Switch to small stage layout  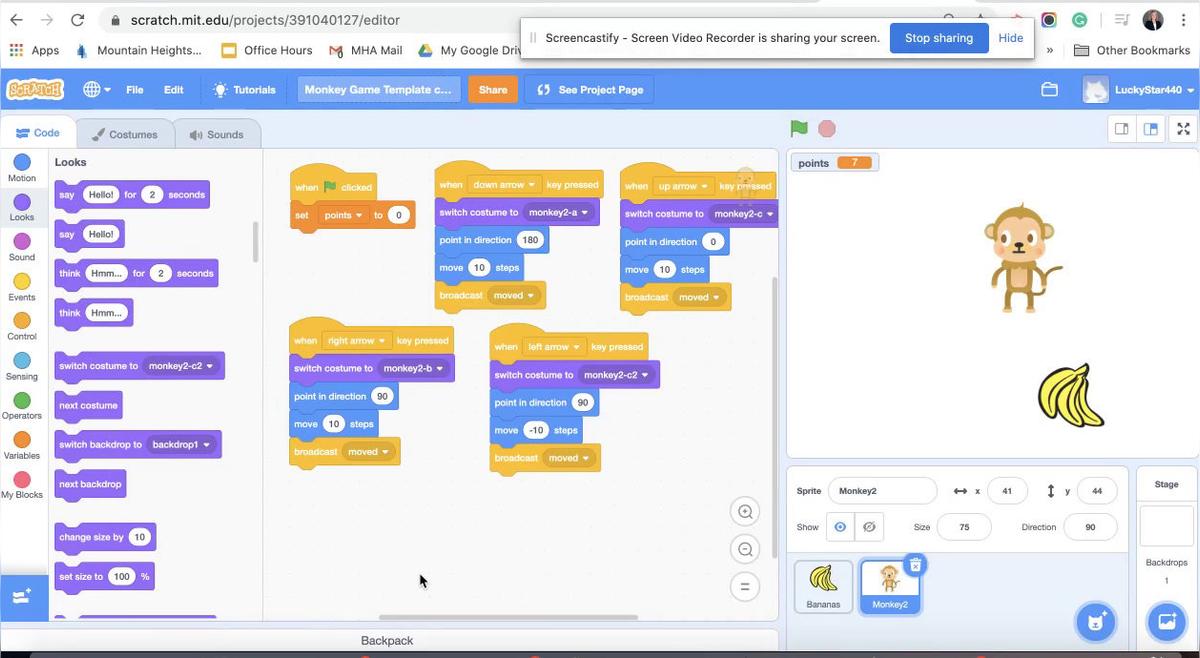pos(1121,128)
